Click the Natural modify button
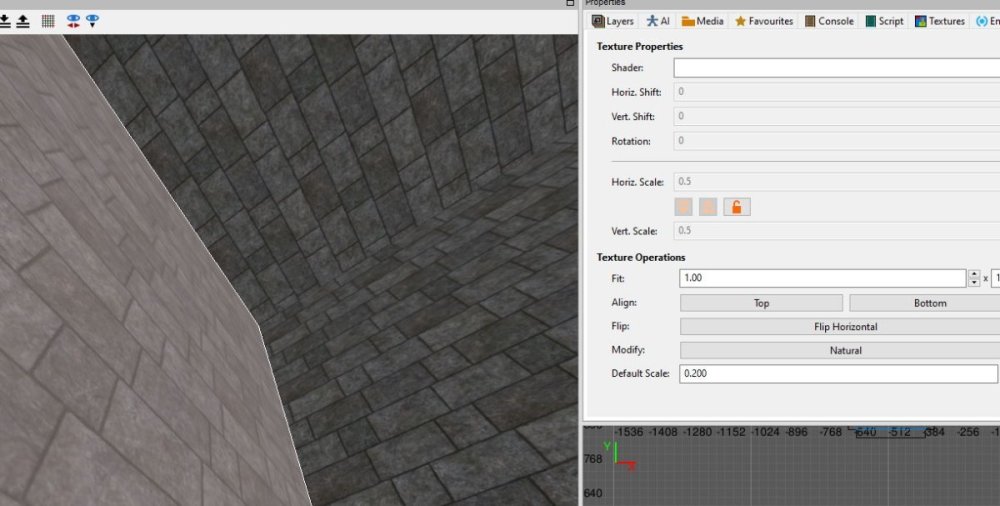Viewport: 1000px width, 506px height. tap(840, 350)
